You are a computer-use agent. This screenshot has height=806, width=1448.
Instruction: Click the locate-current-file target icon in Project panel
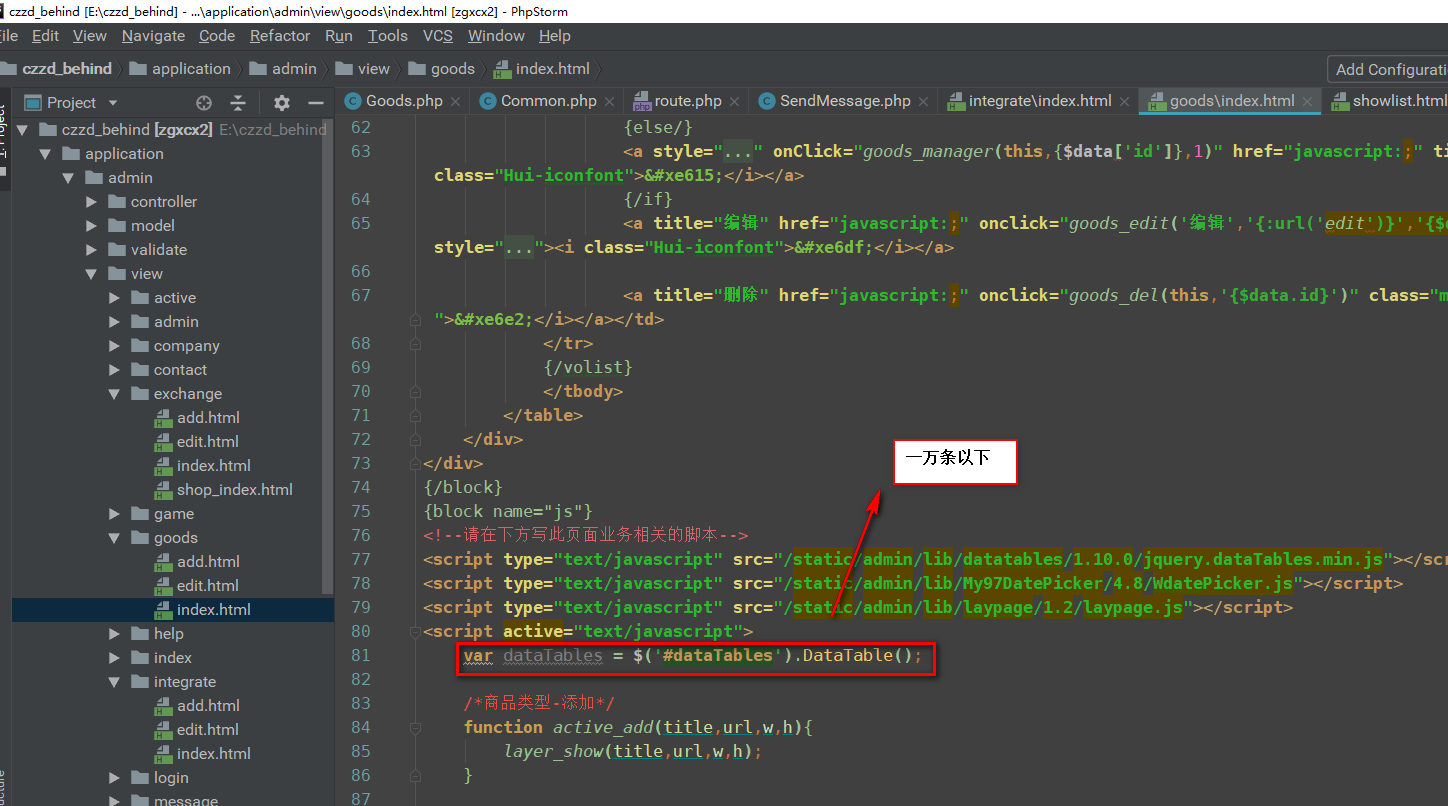coord(204,103)
